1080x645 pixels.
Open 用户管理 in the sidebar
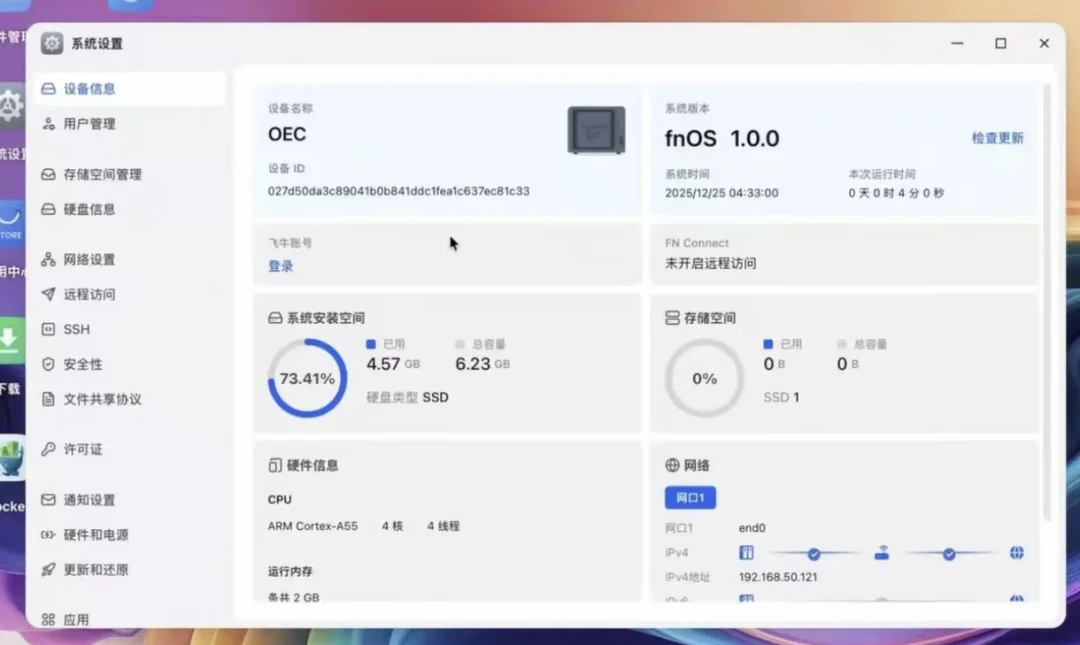129,124
